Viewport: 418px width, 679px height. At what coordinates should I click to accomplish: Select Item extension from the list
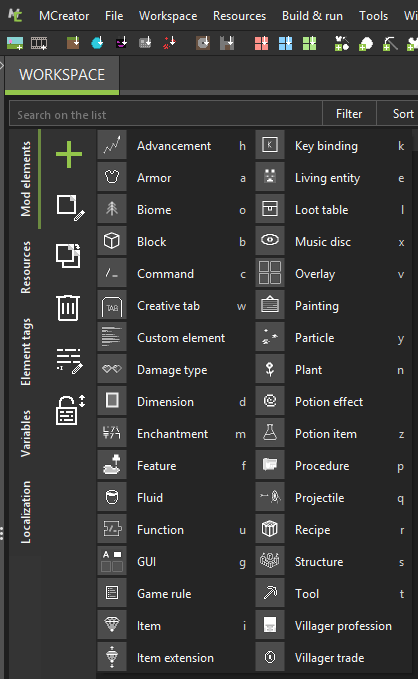pyautogui.click(x=173, y=658)
